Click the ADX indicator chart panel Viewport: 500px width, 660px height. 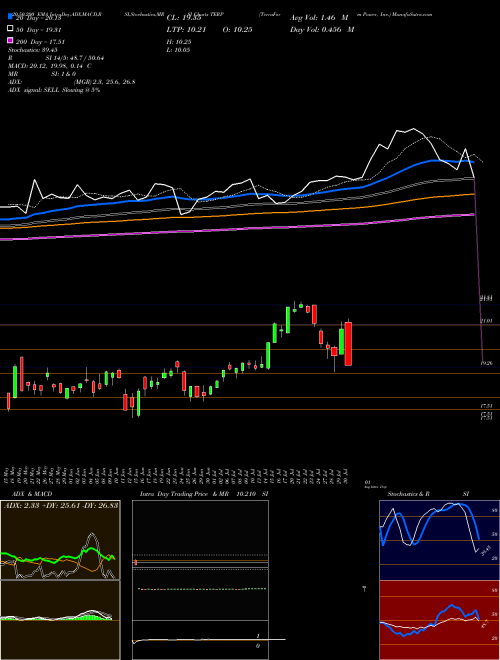pos(60,540)
